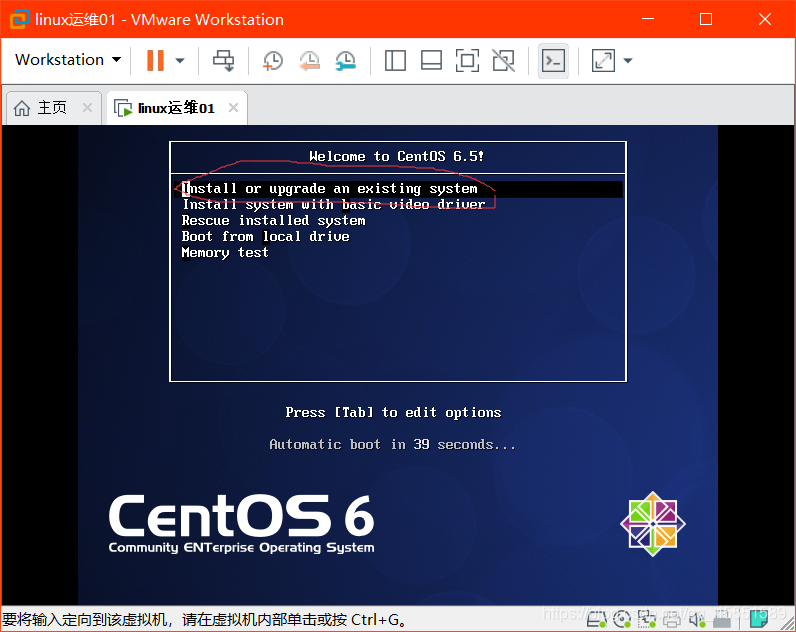The height and width of the screenshot is (632, 796).
Task: Open the message log note icon
Action: [758, 619]
